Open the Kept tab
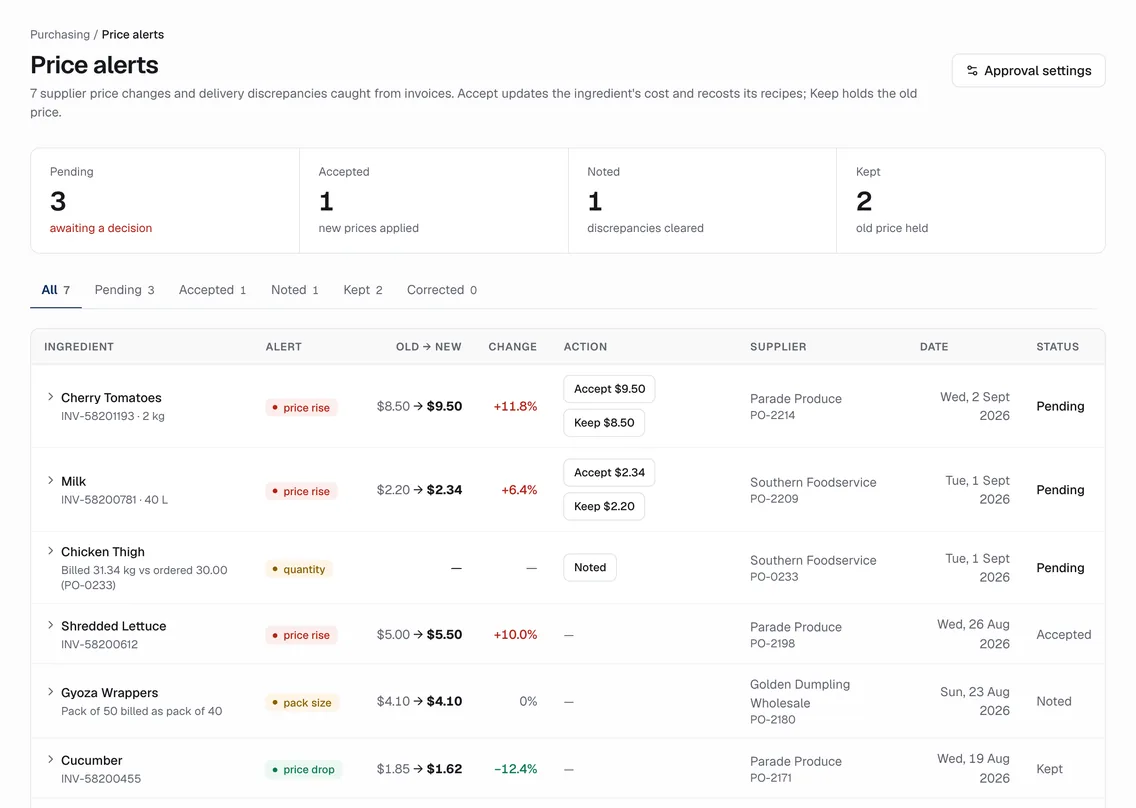1136x808 pixels. pyautogui.click(x=362, y=290)
